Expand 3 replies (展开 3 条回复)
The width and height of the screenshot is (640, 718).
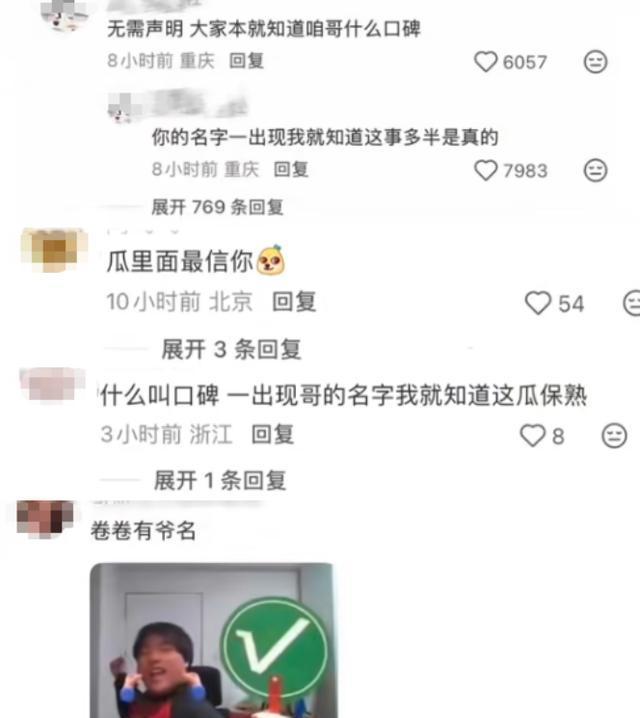[231, 349]
